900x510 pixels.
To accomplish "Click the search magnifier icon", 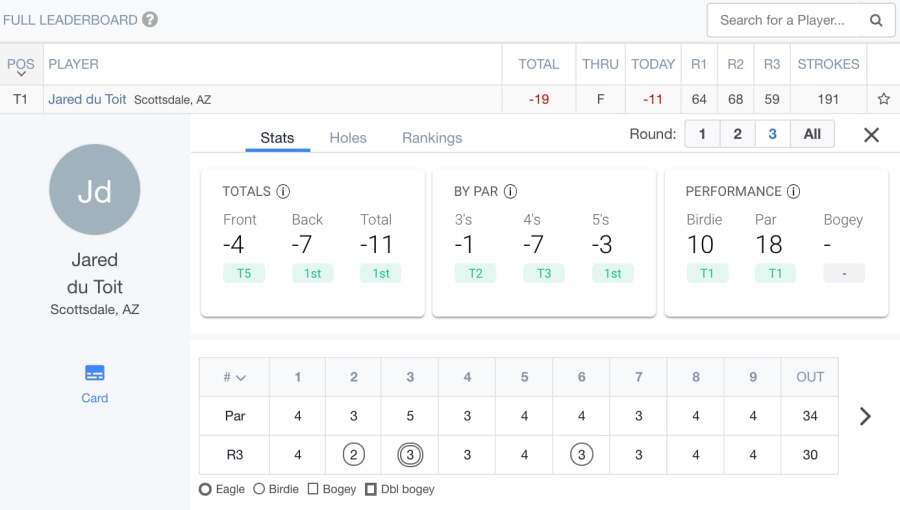I will coord(876,20).
